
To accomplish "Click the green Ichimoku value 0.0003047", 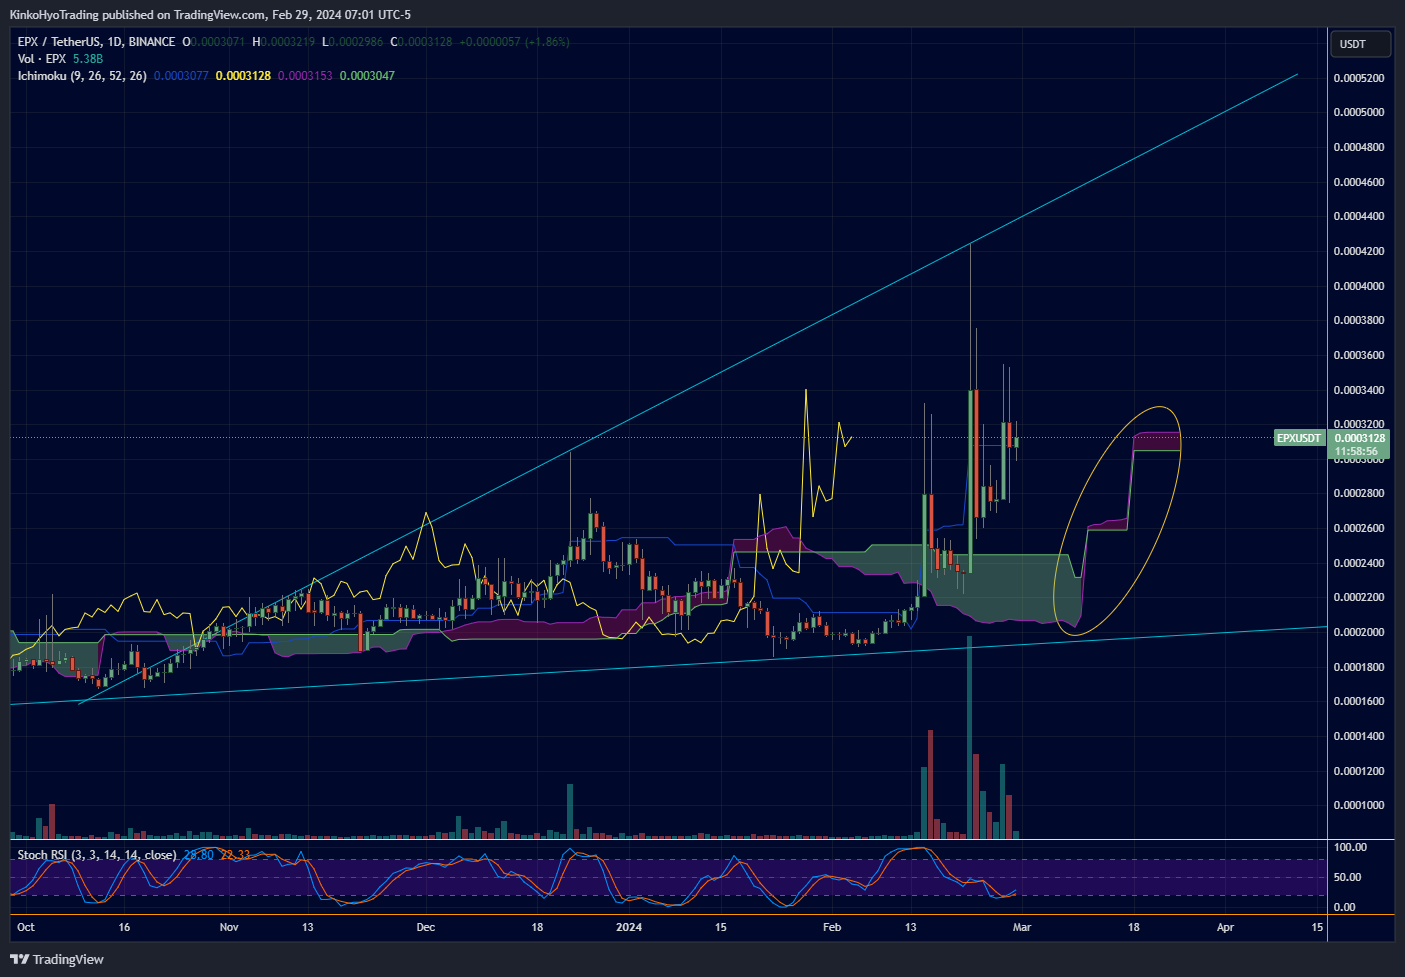I will (367, 76).
